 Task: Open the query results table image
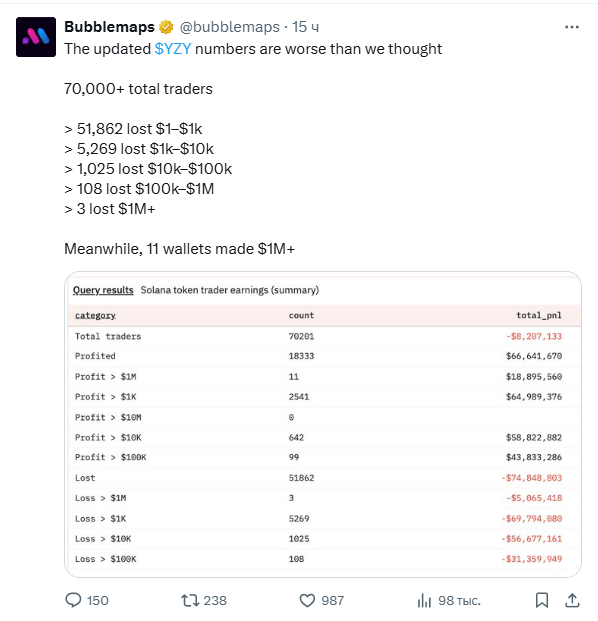click(x=323, y=424)
